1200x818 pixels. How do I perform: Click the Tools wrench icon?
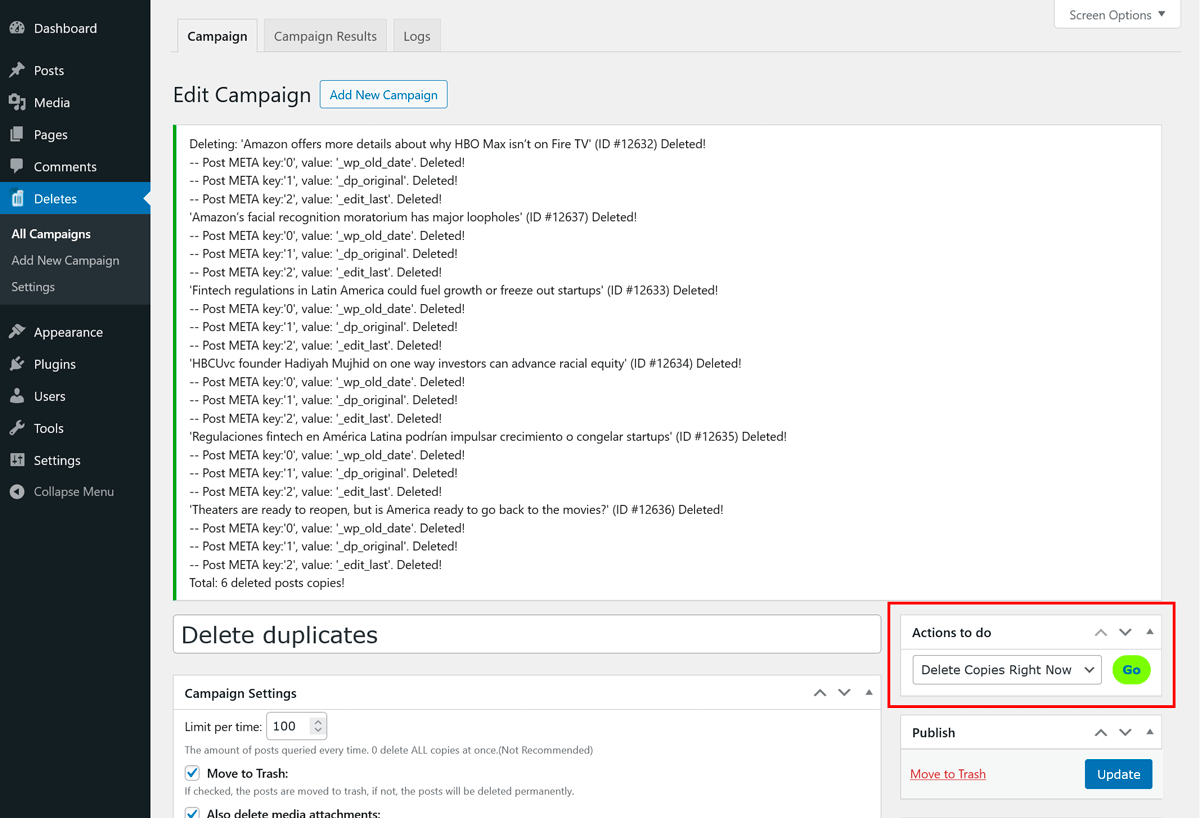tap(17, 428)
